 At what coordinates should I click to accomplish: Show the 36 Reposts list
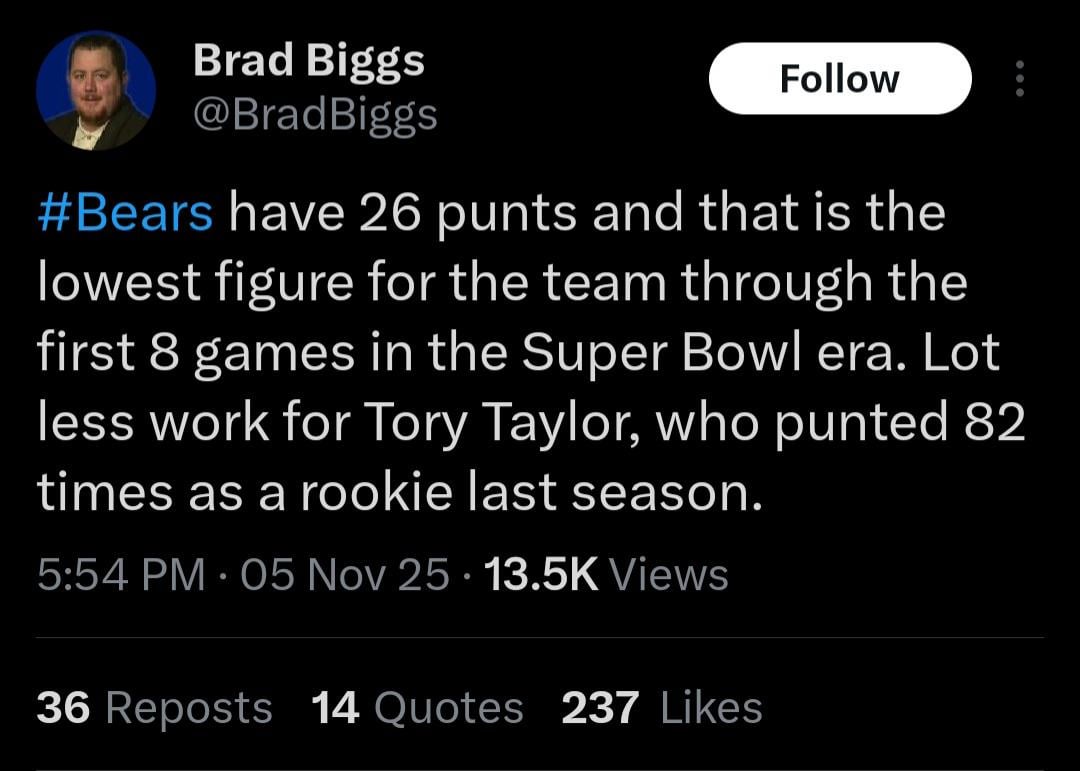154,708
